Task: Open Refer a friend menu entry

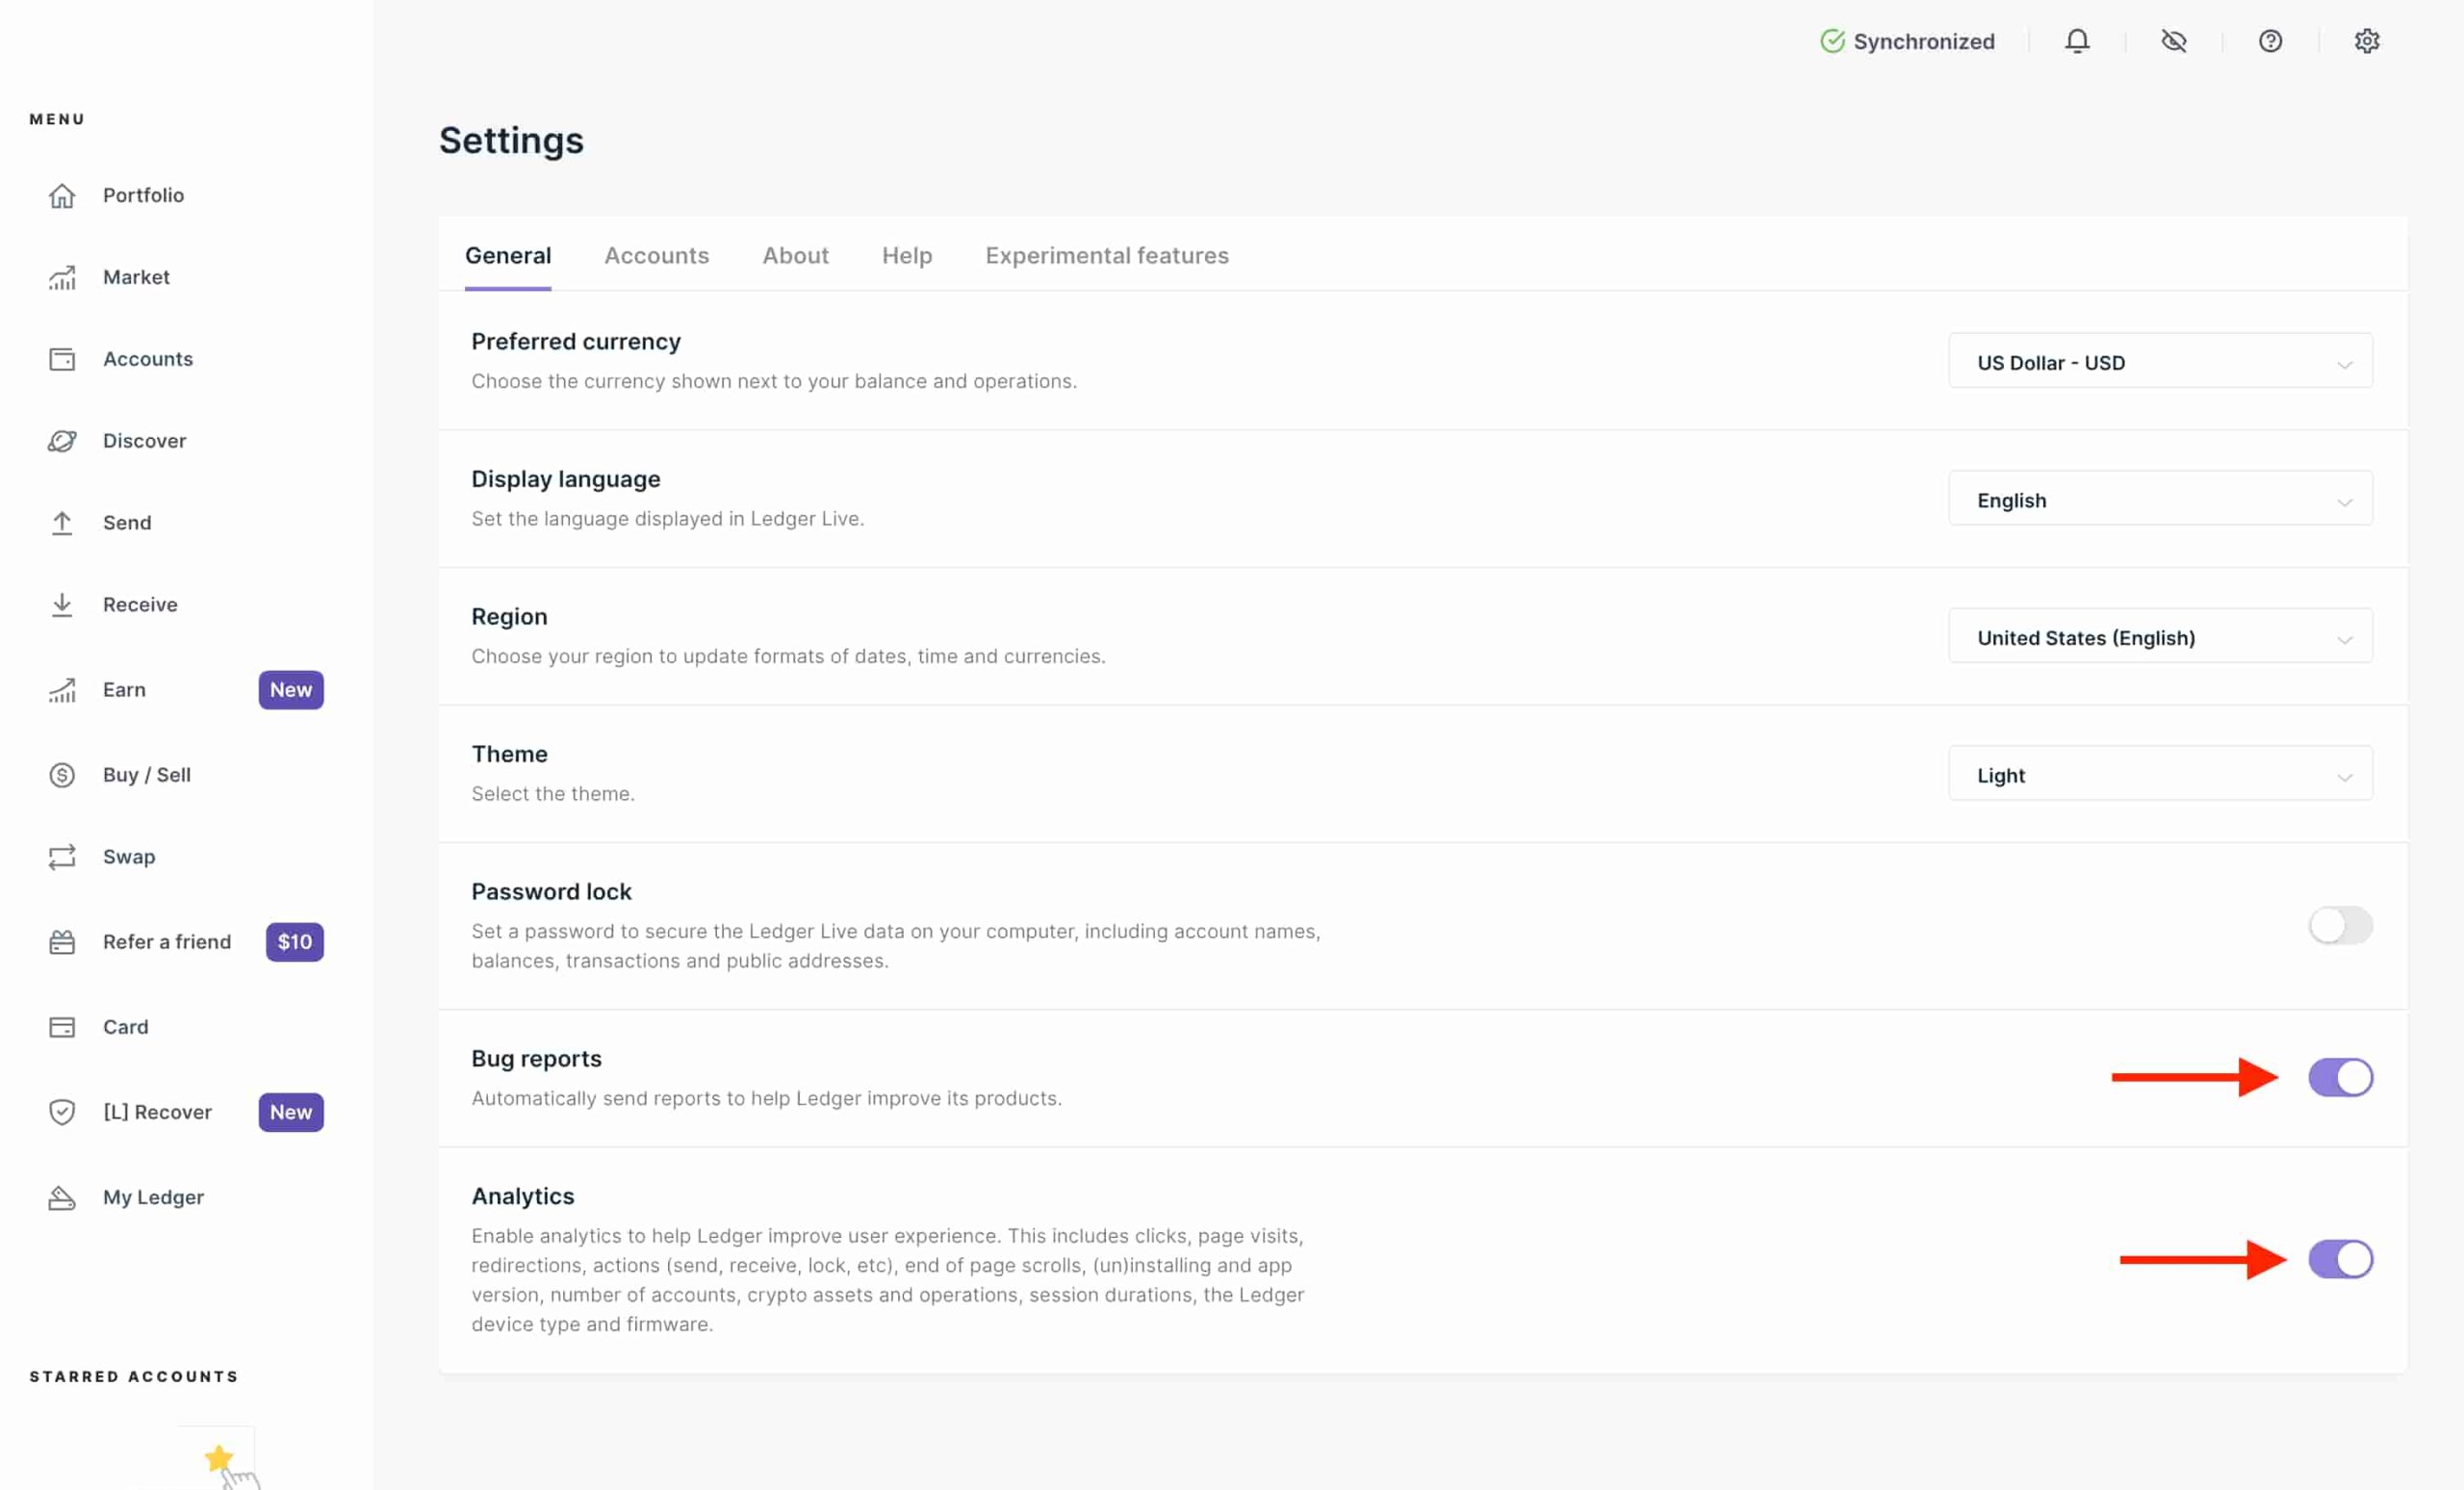Action: 166,942
